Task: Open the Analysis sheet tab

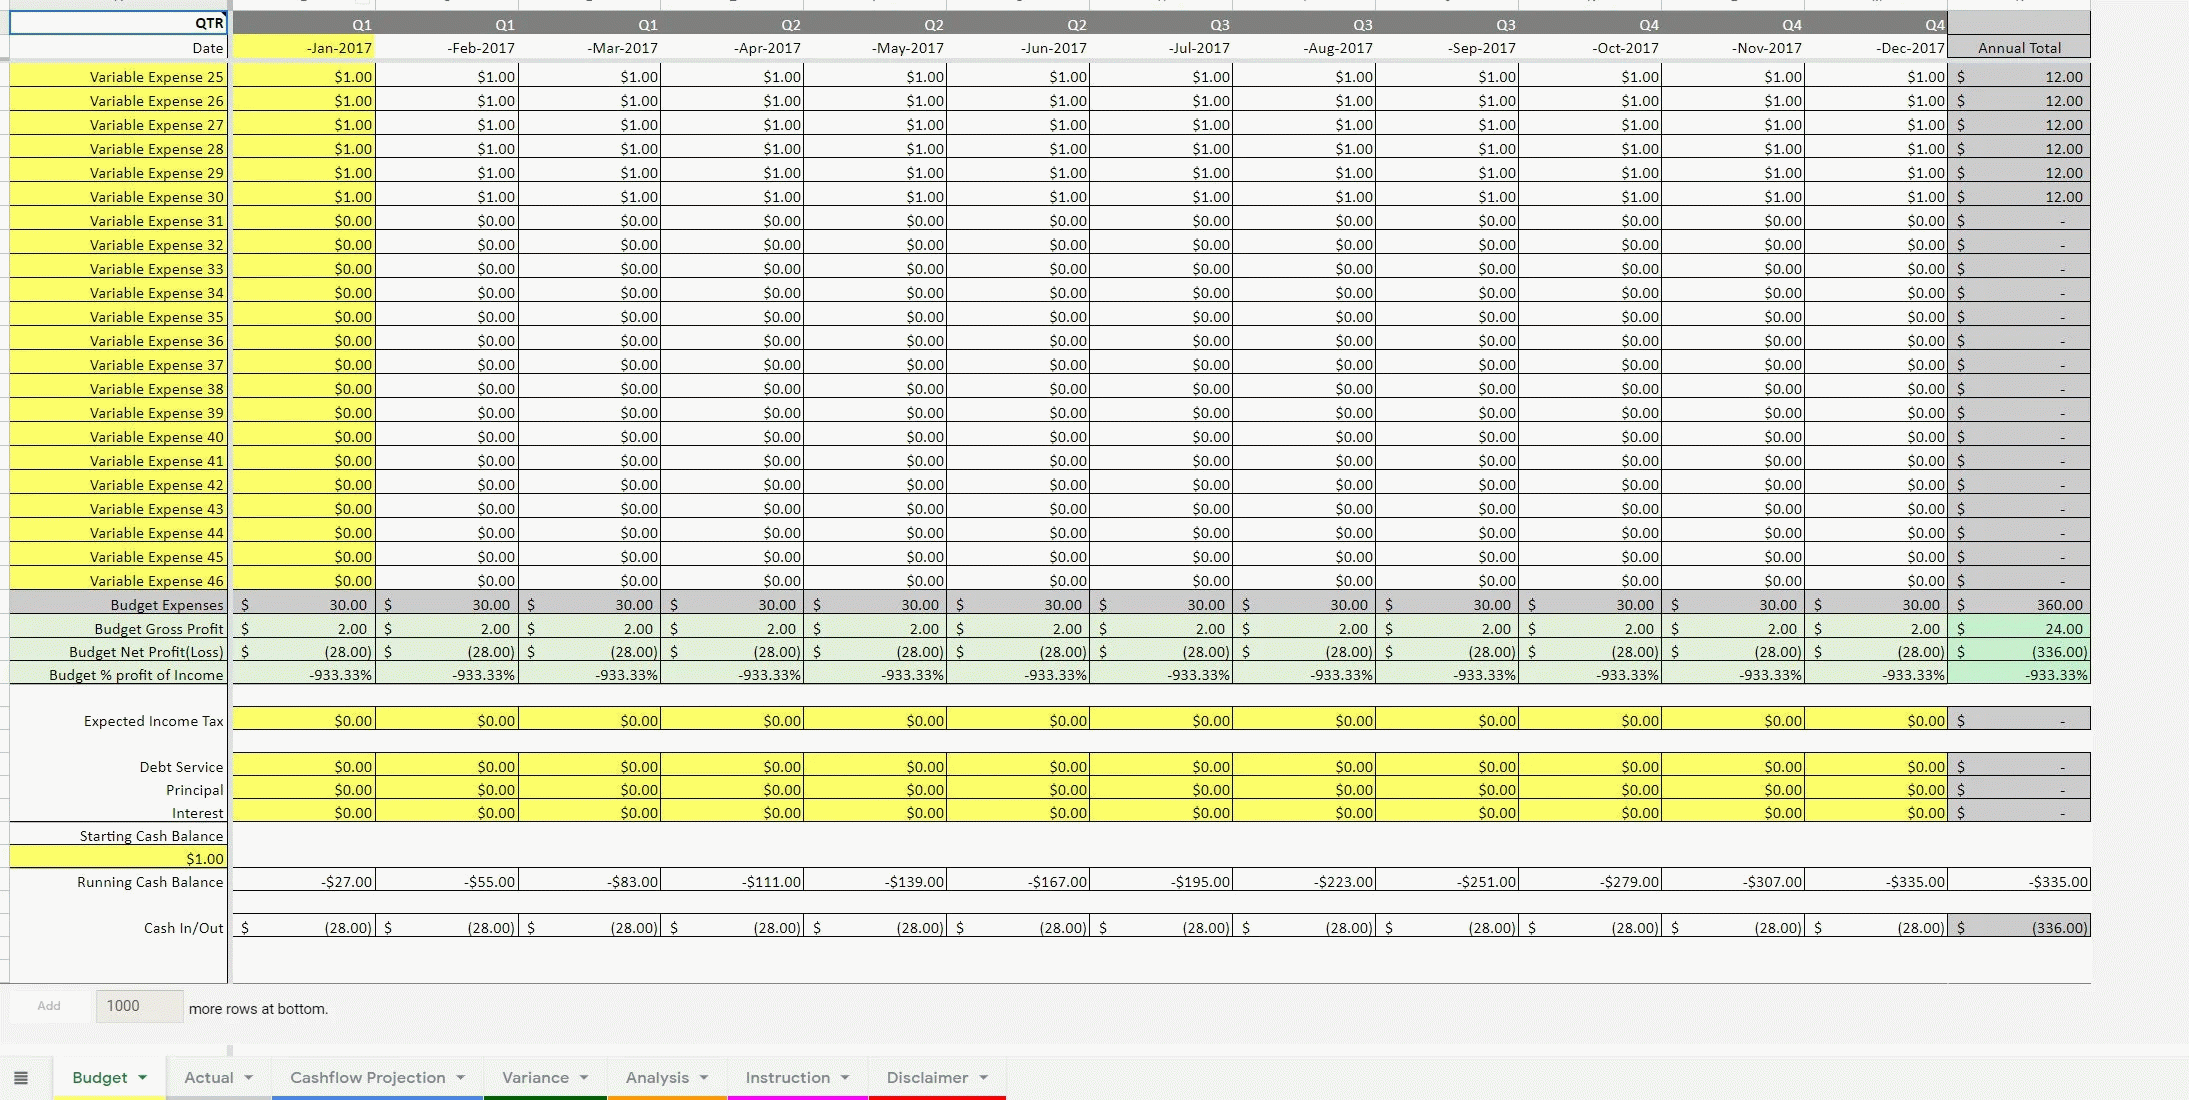Action: pyautogui.click(x=657, y=1077)
